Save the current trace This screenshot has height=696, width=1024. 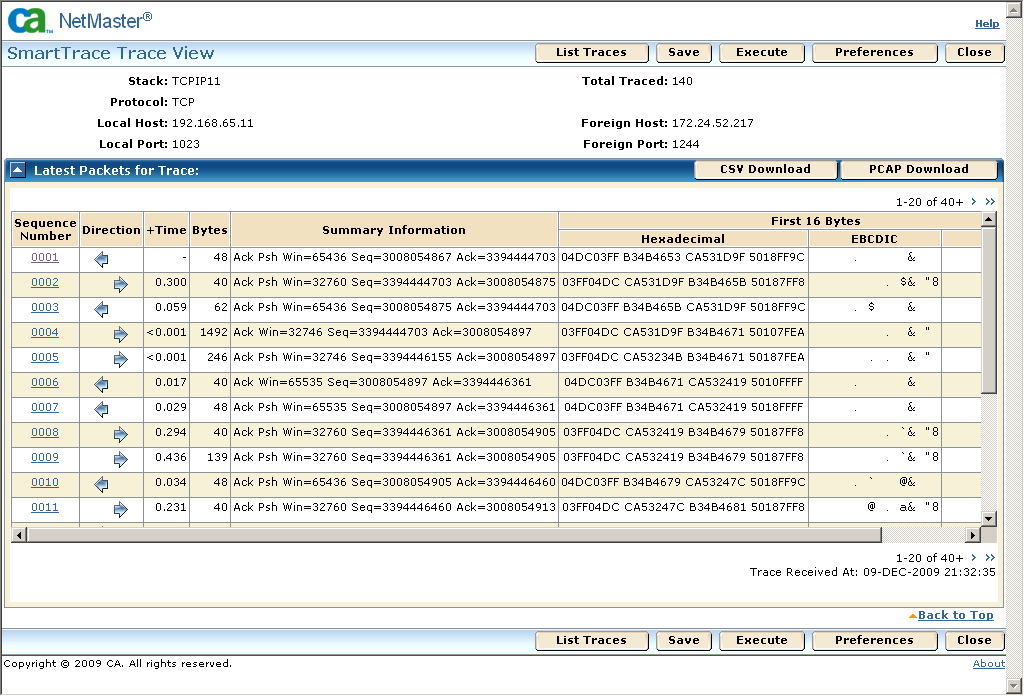[x=683, y=52]
